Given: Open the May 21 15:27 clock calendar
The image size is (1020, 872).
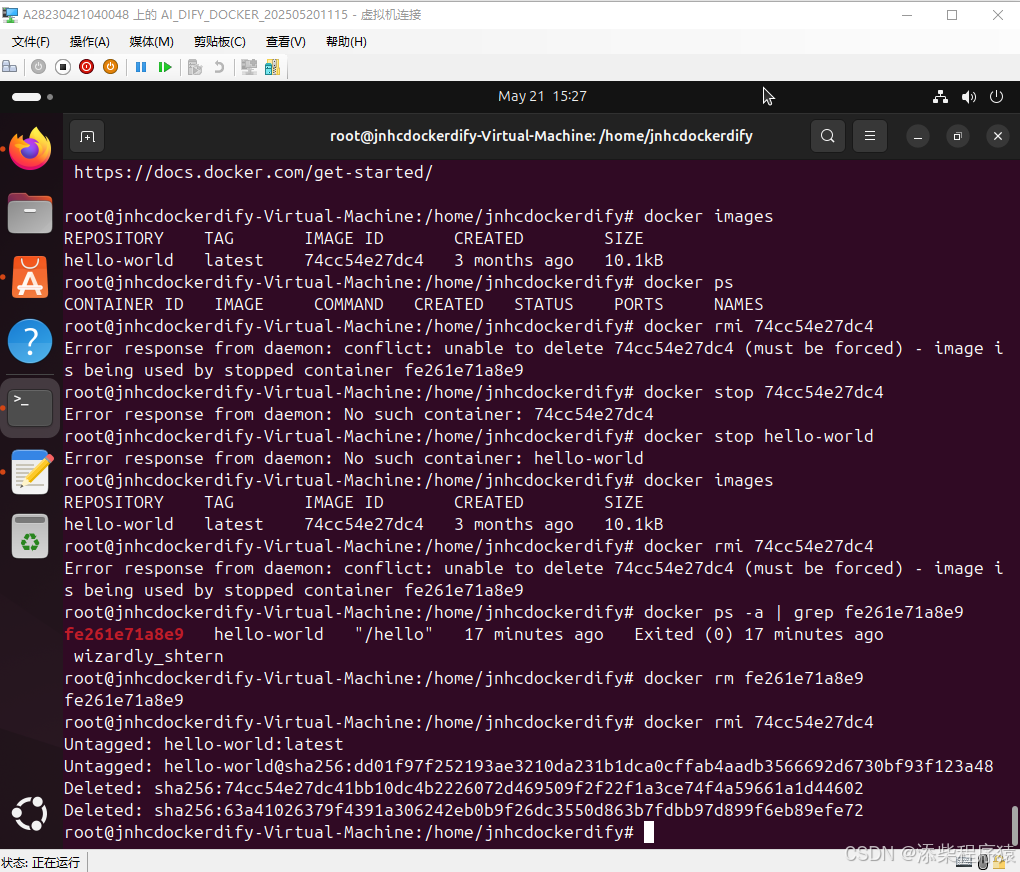Looking at the screenshot, I should click(x=542, y=96).
